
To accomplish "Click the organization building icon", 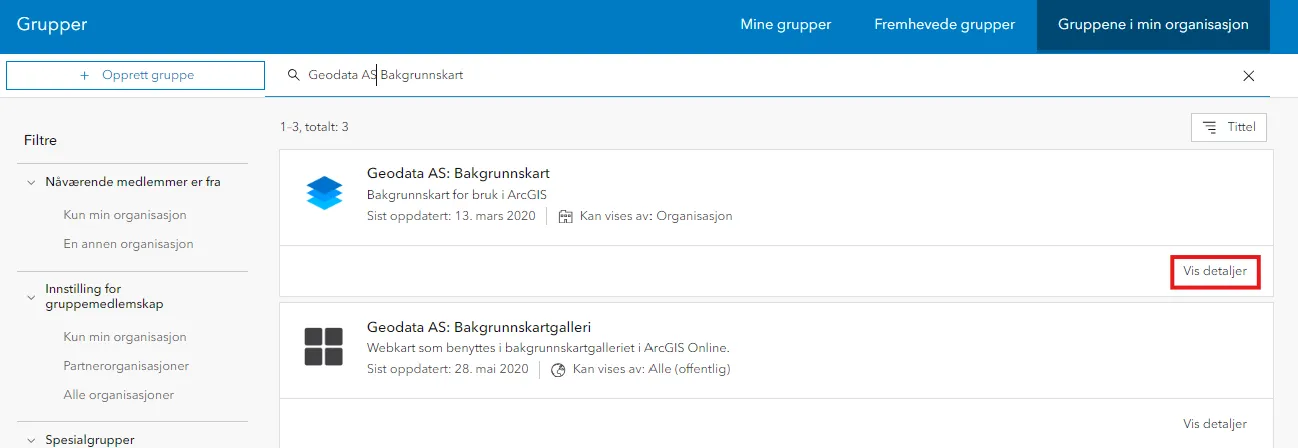I will point(565,216).
